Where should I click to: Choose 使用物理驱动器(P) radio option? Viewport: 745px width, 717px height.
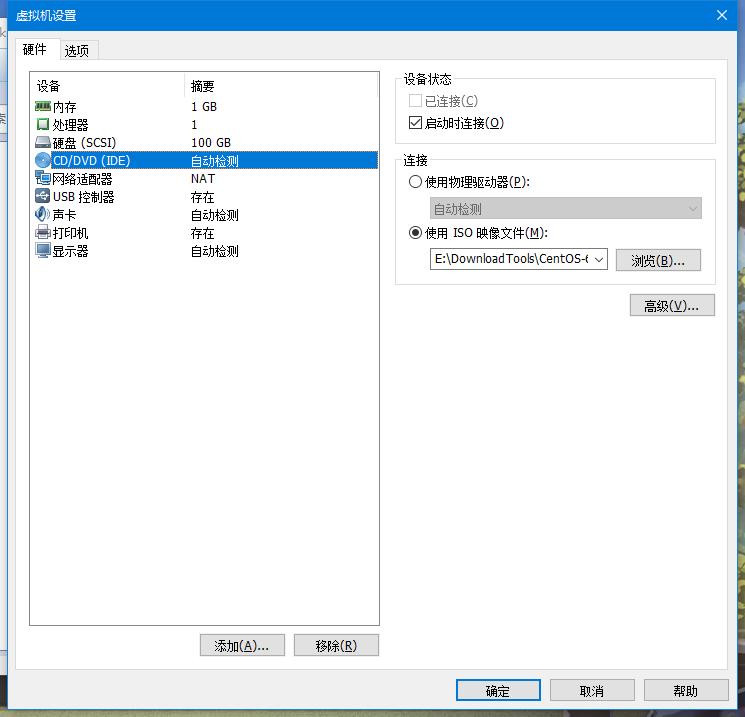pyautogui.click(x=415, y=182)
